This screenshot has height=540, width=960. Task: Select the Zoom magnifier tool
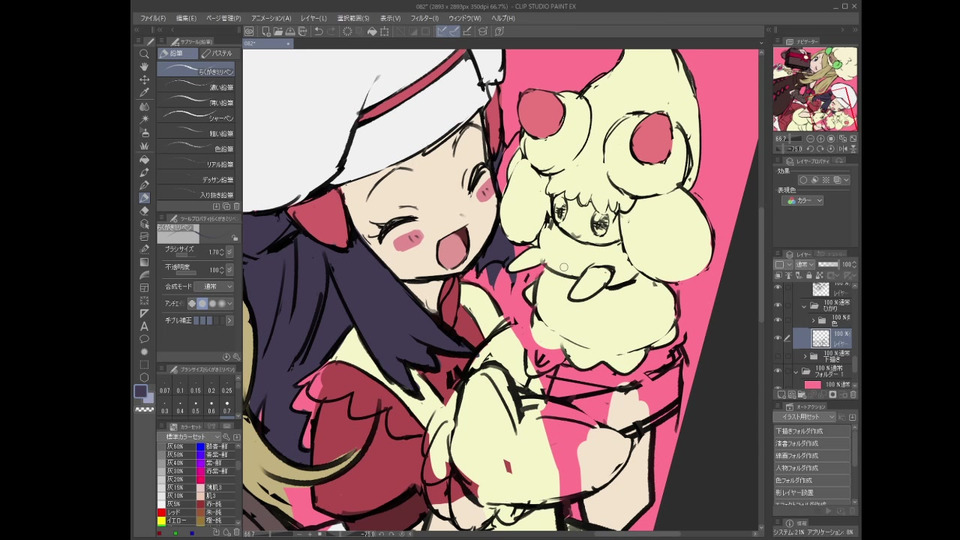click(x=144, y=54)
